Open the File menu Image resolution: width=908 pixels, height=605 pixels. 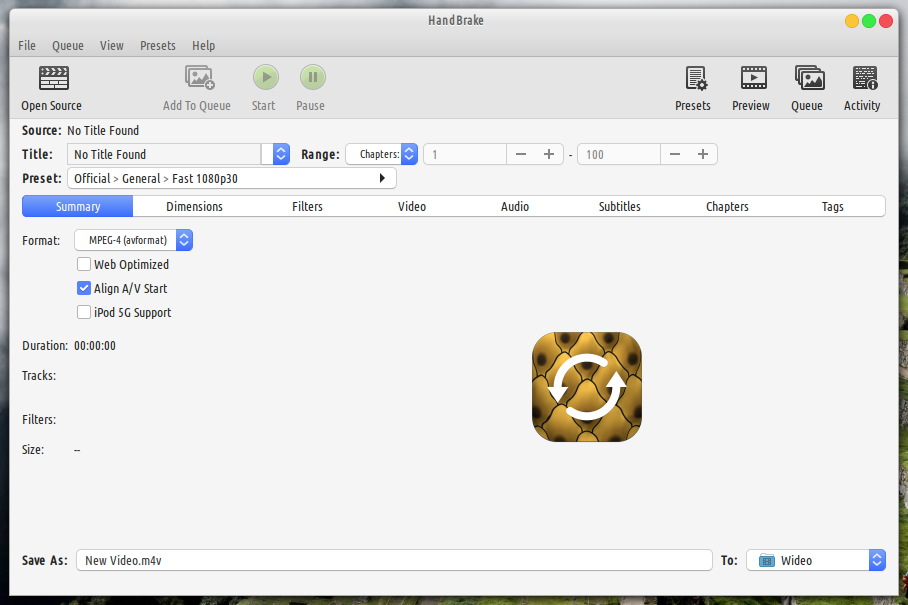pos(27,45)
